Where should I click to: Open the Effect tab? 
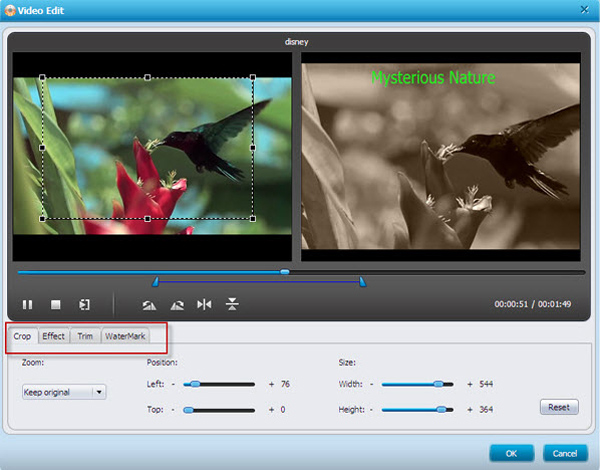pyautogui.click(x=53, y=336)
